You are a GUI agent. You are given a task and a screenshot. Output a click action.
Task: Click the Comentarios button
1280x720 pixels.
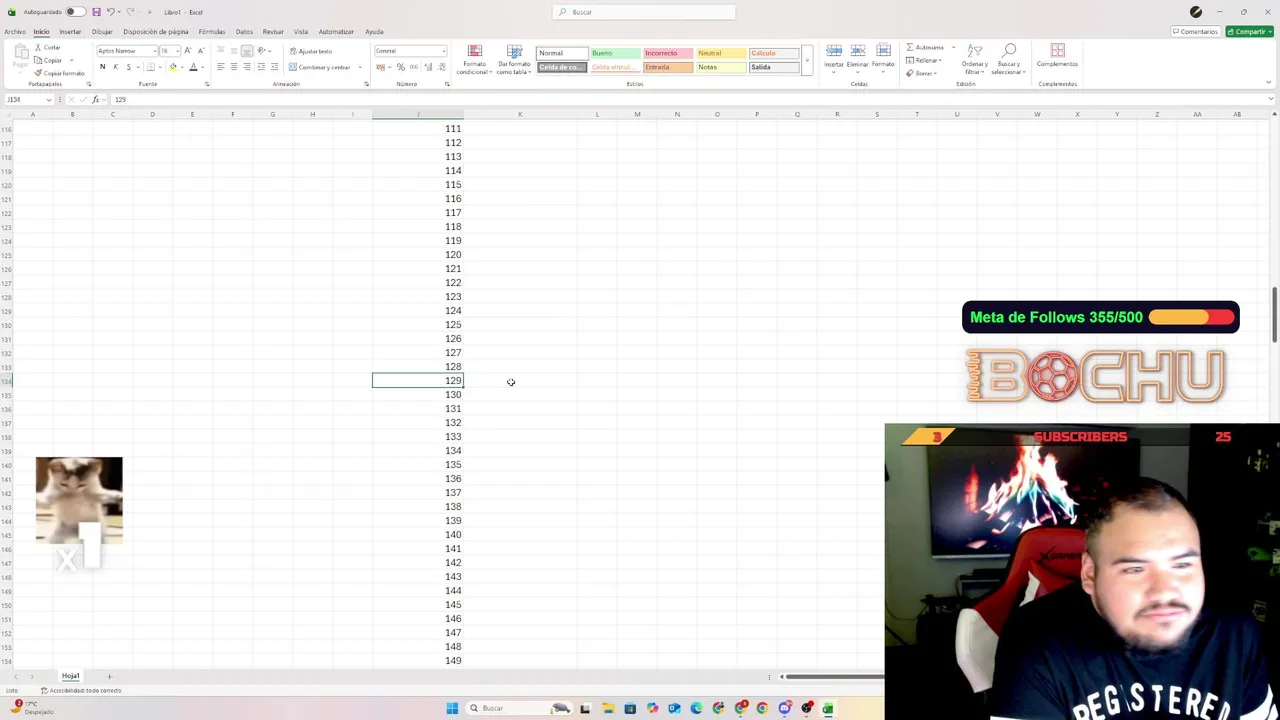pyautogui.click(x=1195, y=32)
